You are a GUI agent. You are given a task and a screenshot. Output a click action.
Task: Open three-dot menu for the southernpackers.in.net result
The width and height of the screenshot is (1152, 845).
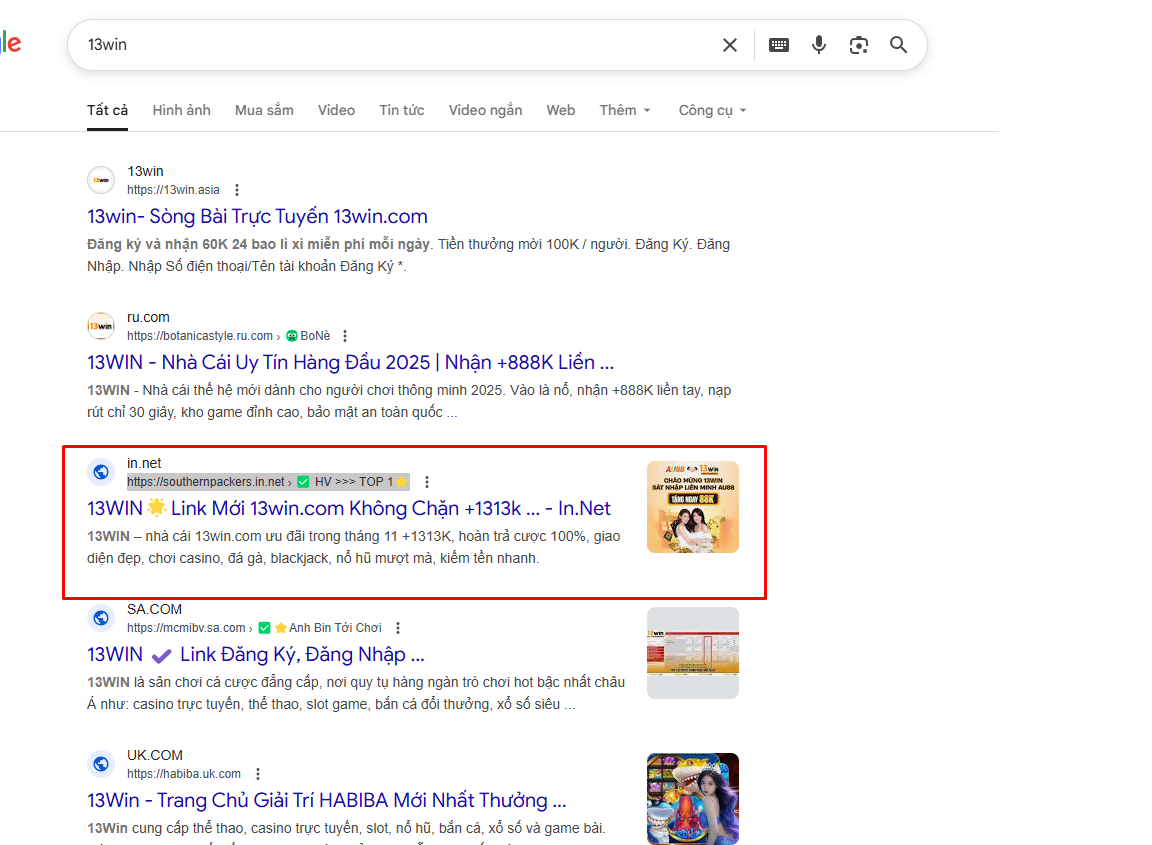pyautogui.click(x=427, y=482)
